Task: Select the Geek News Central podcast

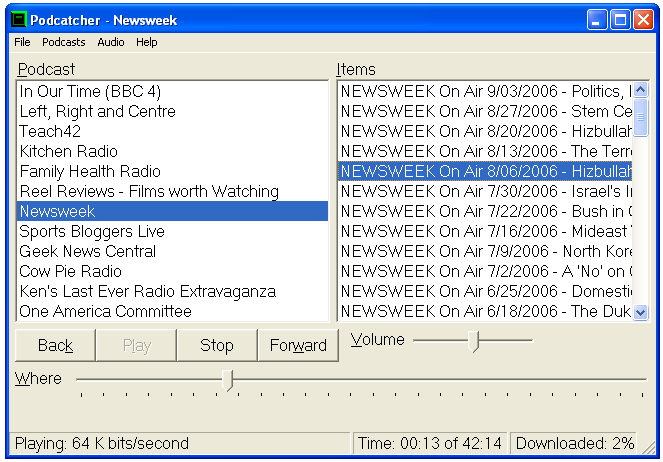Action: click(173, 251)
